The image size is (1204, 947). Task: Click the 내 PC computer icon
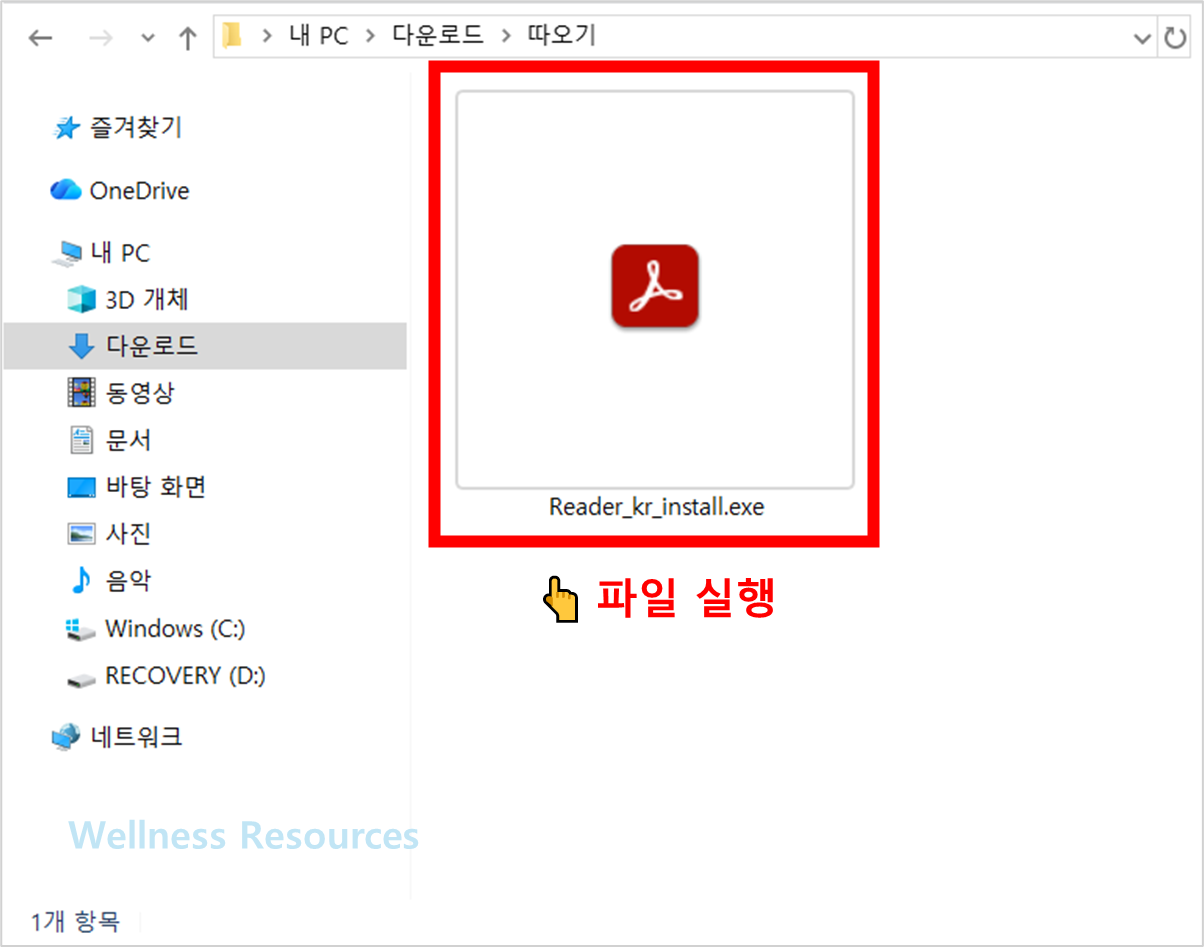click(66, 254)
